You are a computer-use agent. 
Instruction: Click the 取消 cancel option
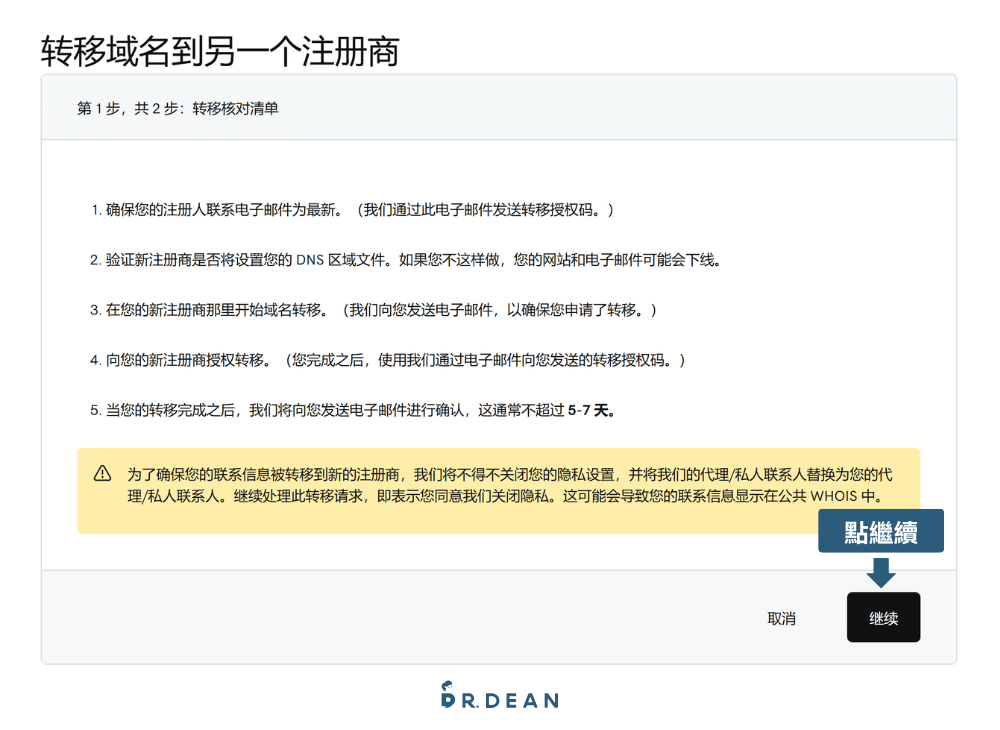click(x=779, y=618)
